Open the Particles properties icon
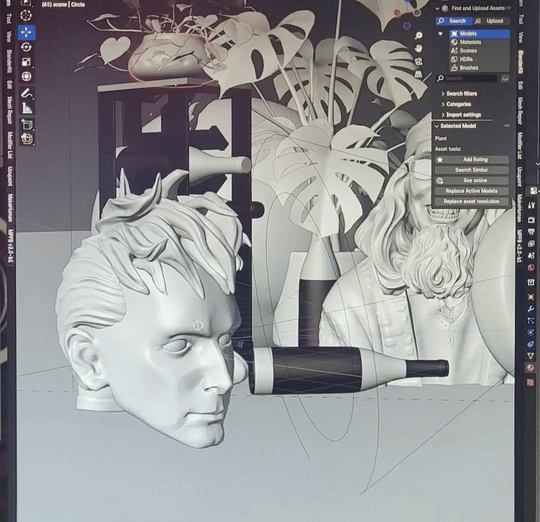This screenshot has width=540, height=522. [531, 321]
